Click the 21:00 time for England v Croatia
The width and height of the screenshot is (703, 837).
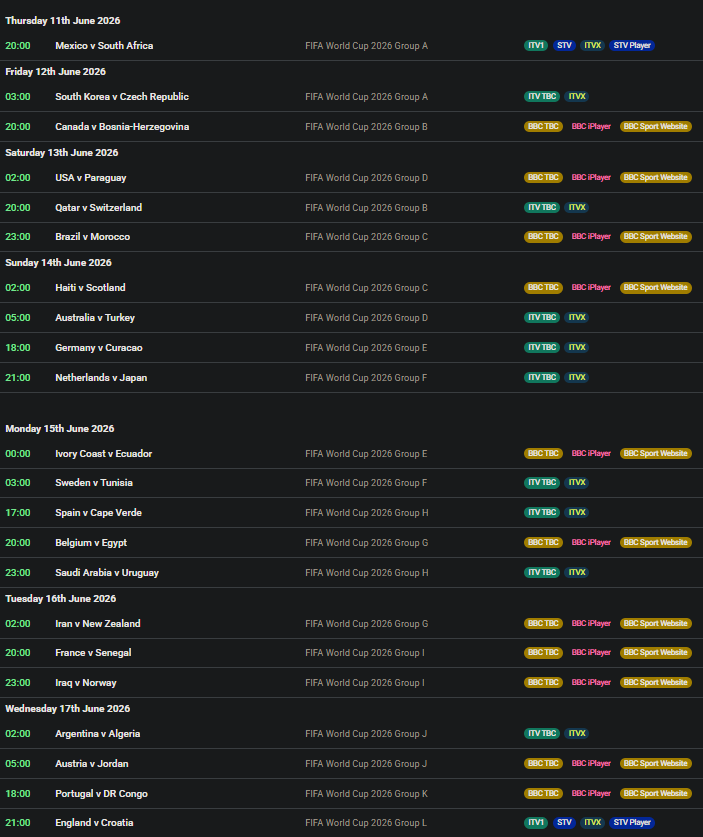tap(18, 823)
